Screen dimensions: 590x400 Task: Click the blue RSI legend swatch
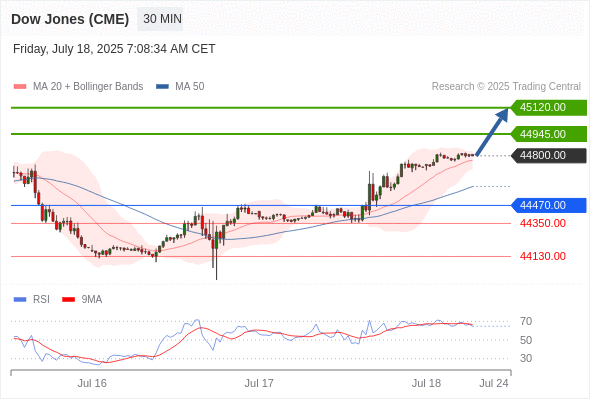20,300
